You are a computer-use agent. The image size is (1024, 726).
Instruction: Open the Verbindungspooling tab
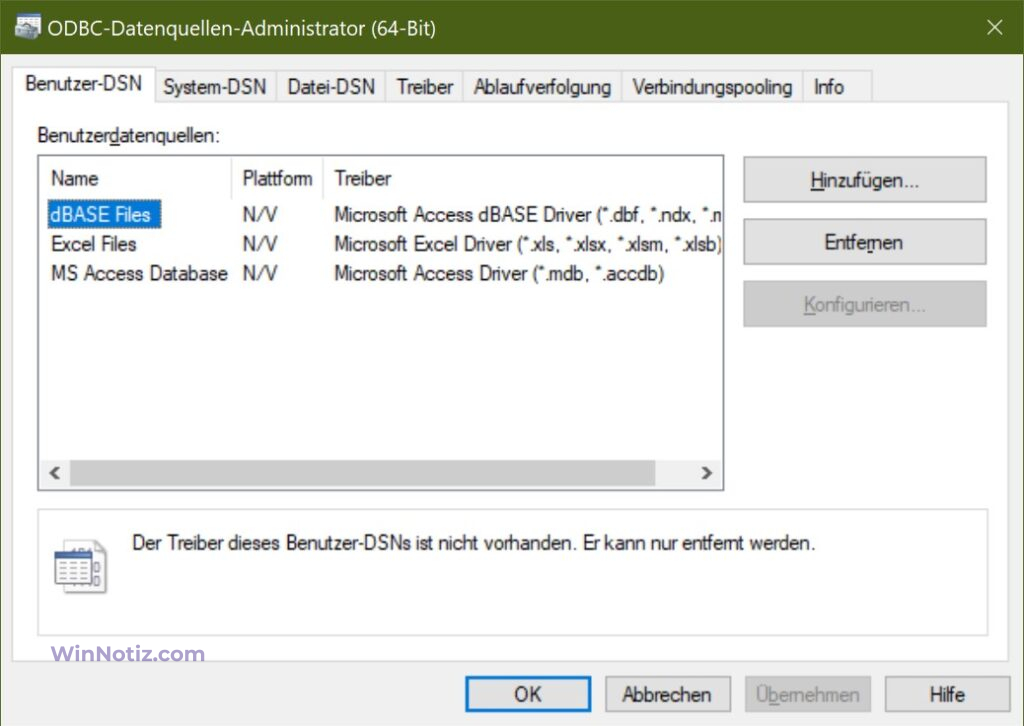click(711, 87)
